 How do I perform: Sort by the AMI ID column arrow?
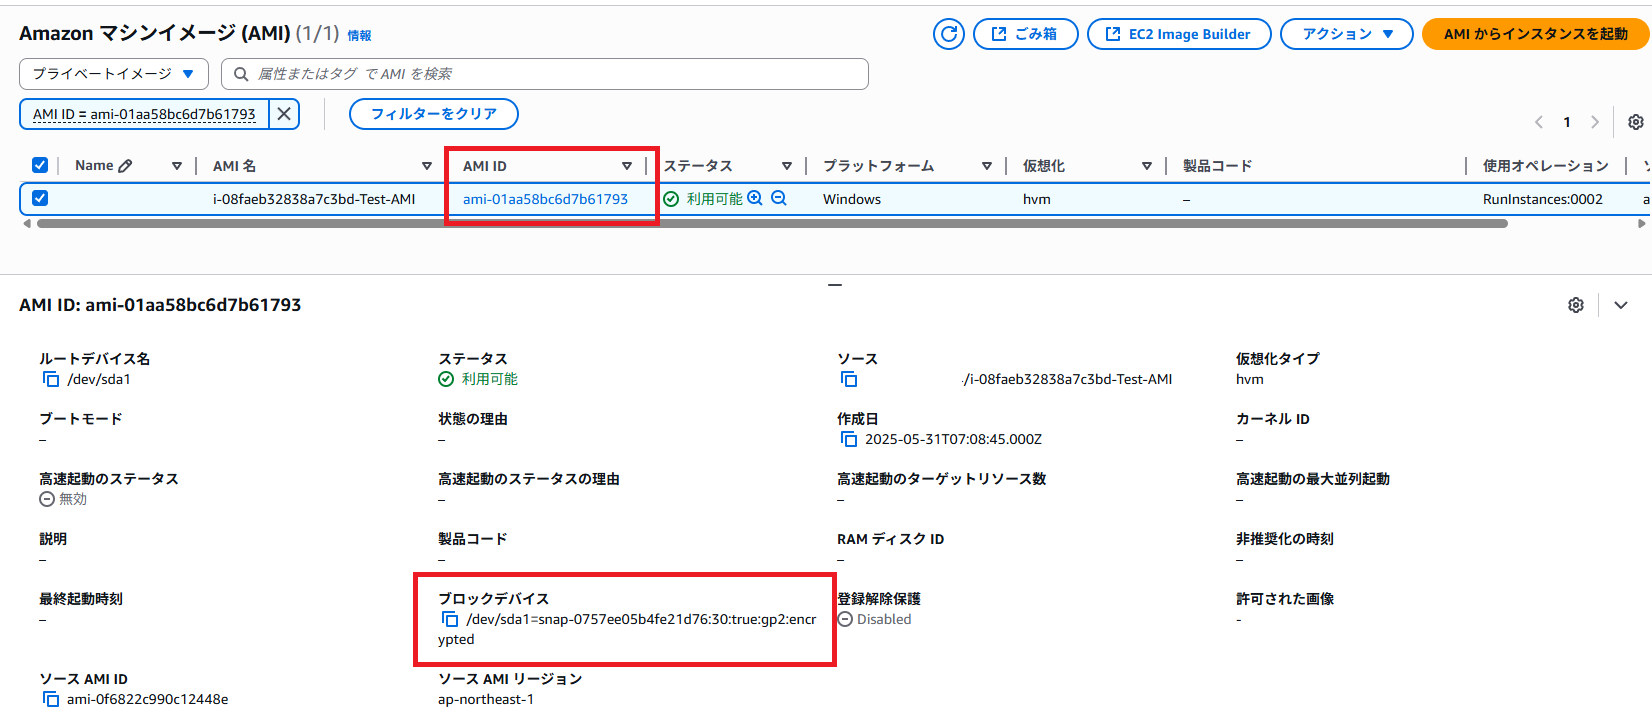(627, 166)
